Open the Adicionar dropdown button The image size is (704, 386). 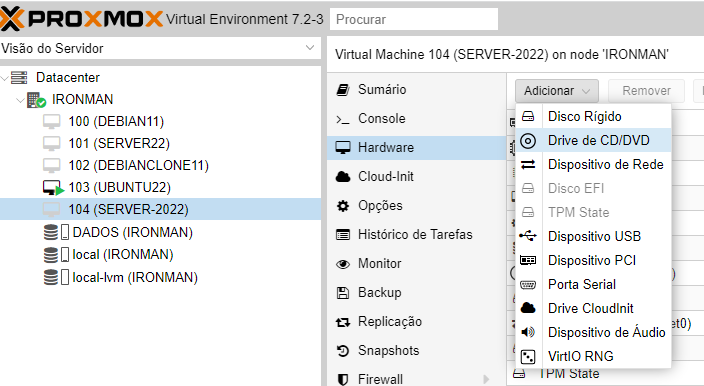tap(557, 91)
